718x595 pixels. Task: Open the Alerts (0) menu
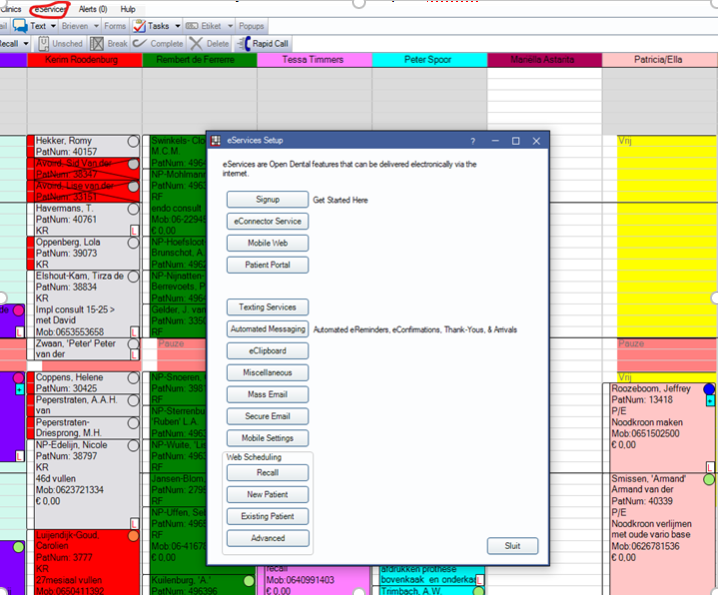pos(92,9)
